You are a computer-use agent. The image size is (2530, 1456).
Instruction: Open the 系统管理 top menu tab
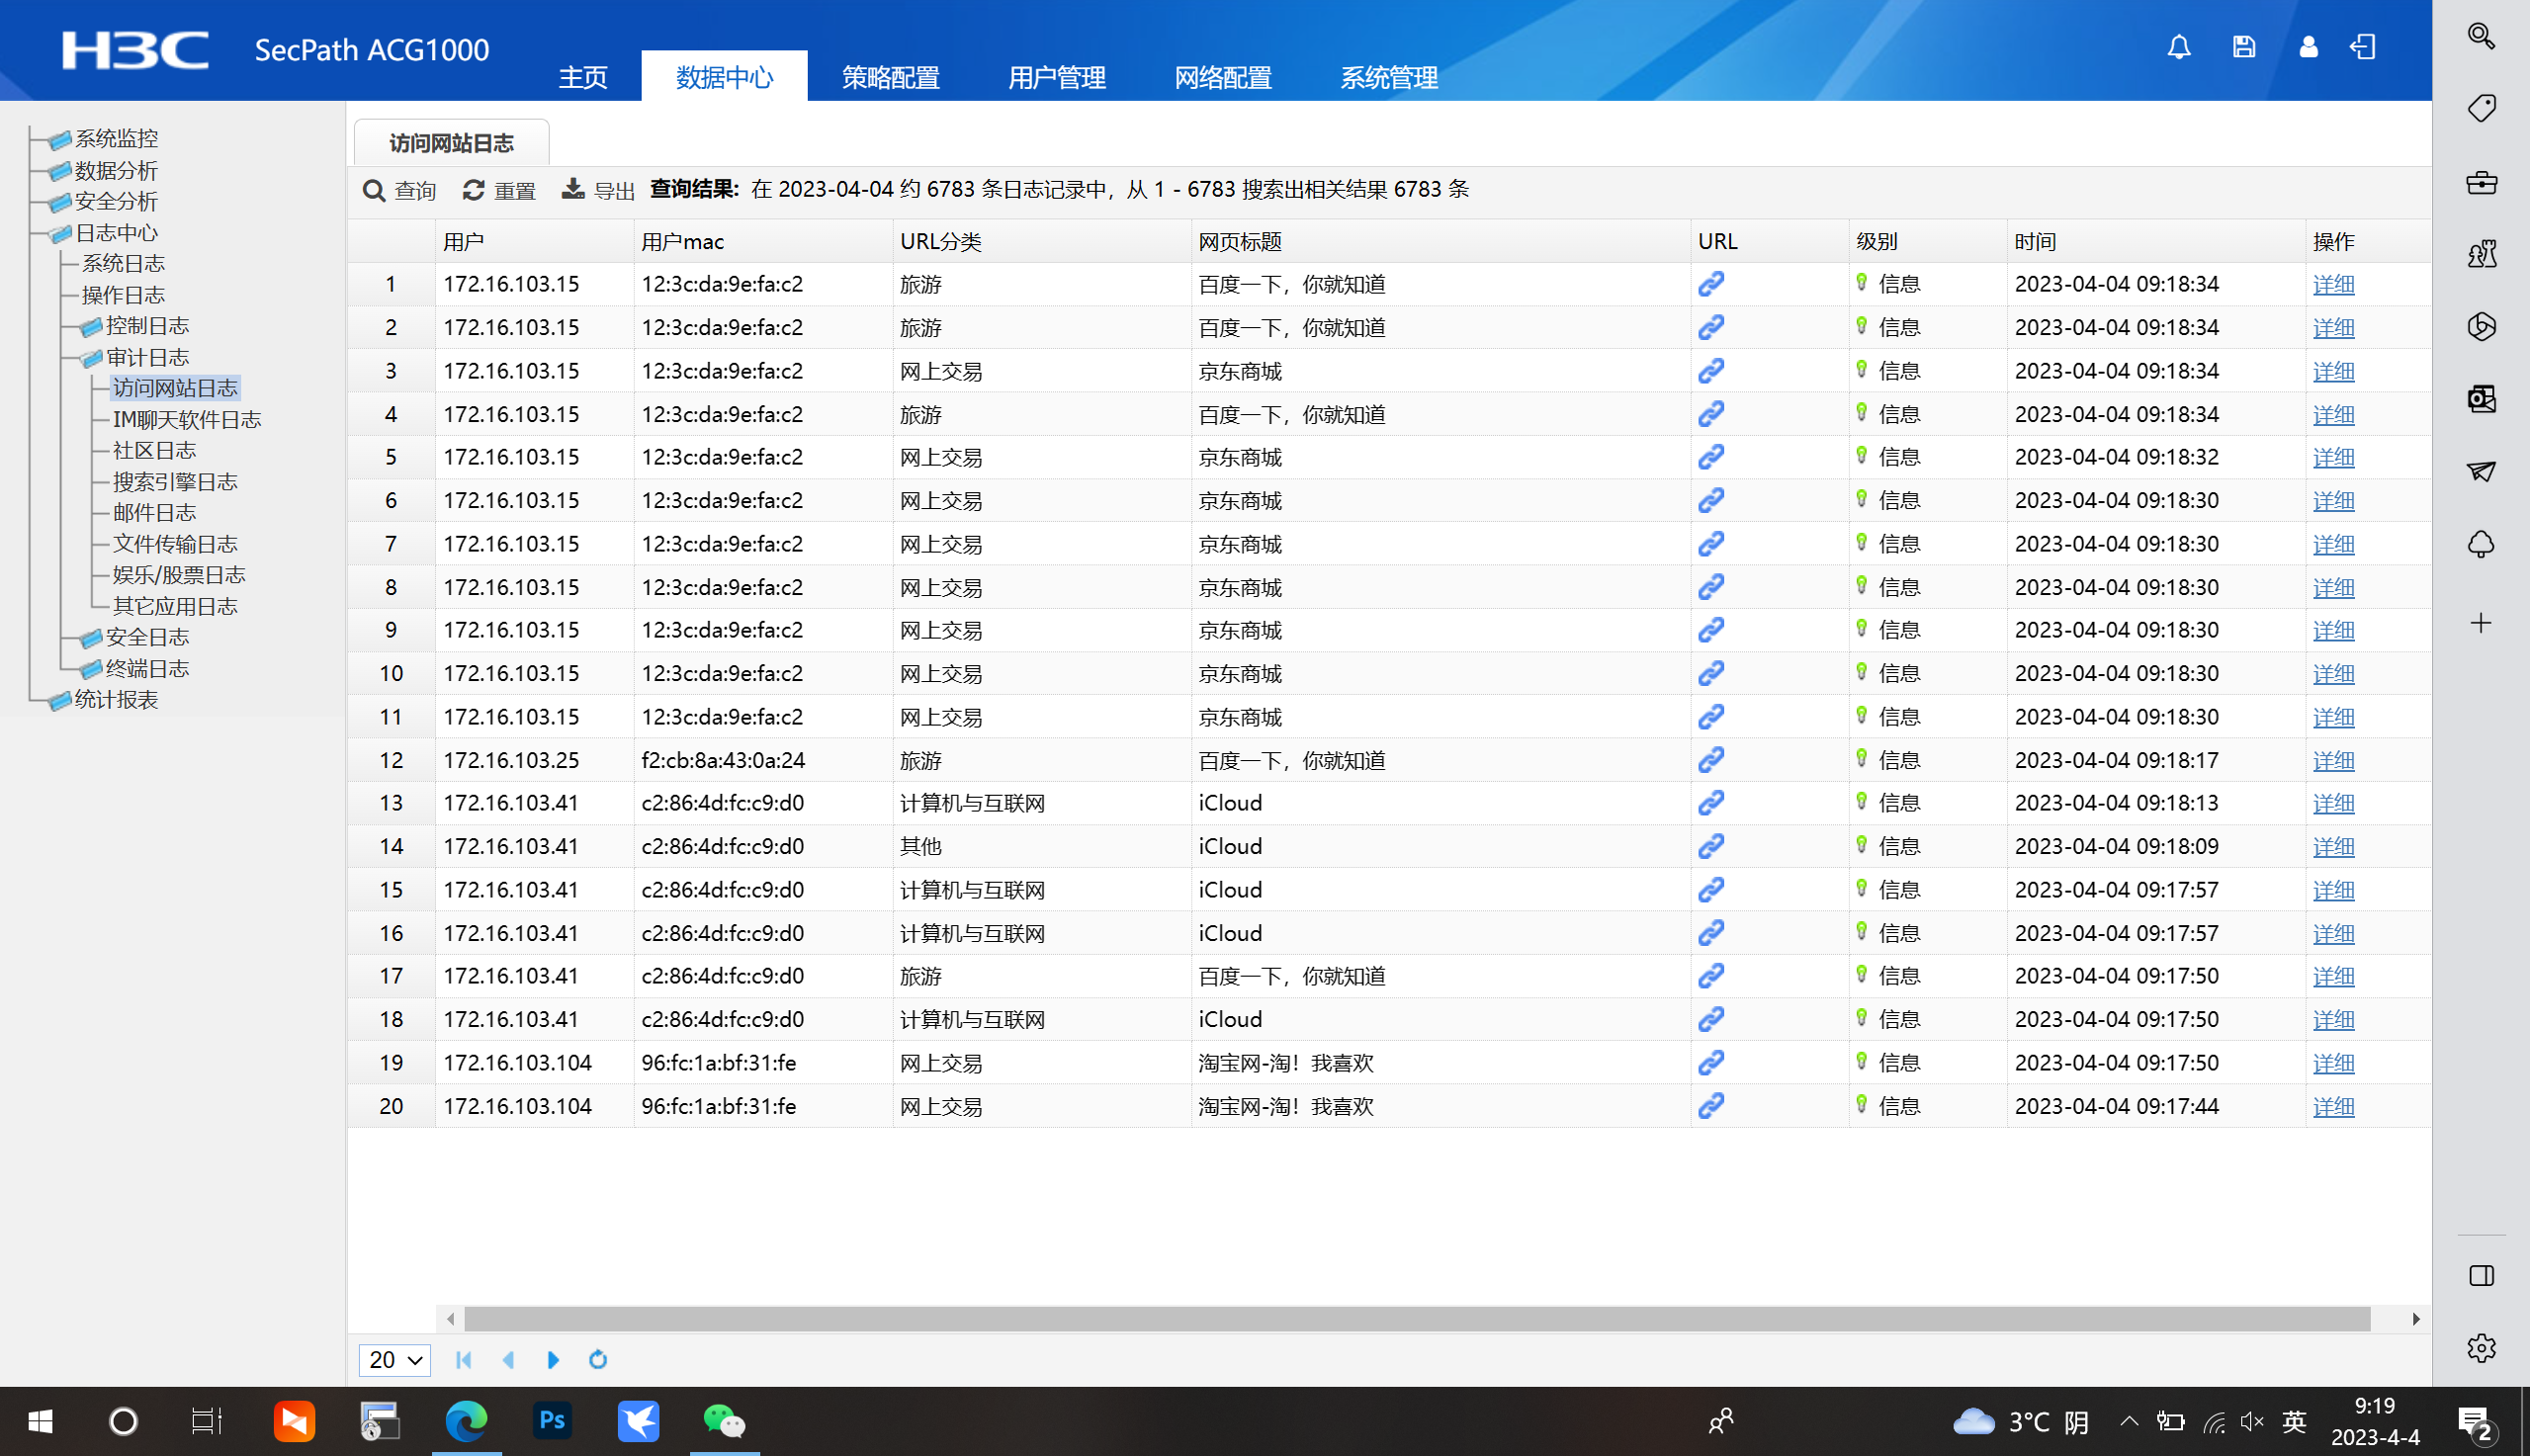1388,77
